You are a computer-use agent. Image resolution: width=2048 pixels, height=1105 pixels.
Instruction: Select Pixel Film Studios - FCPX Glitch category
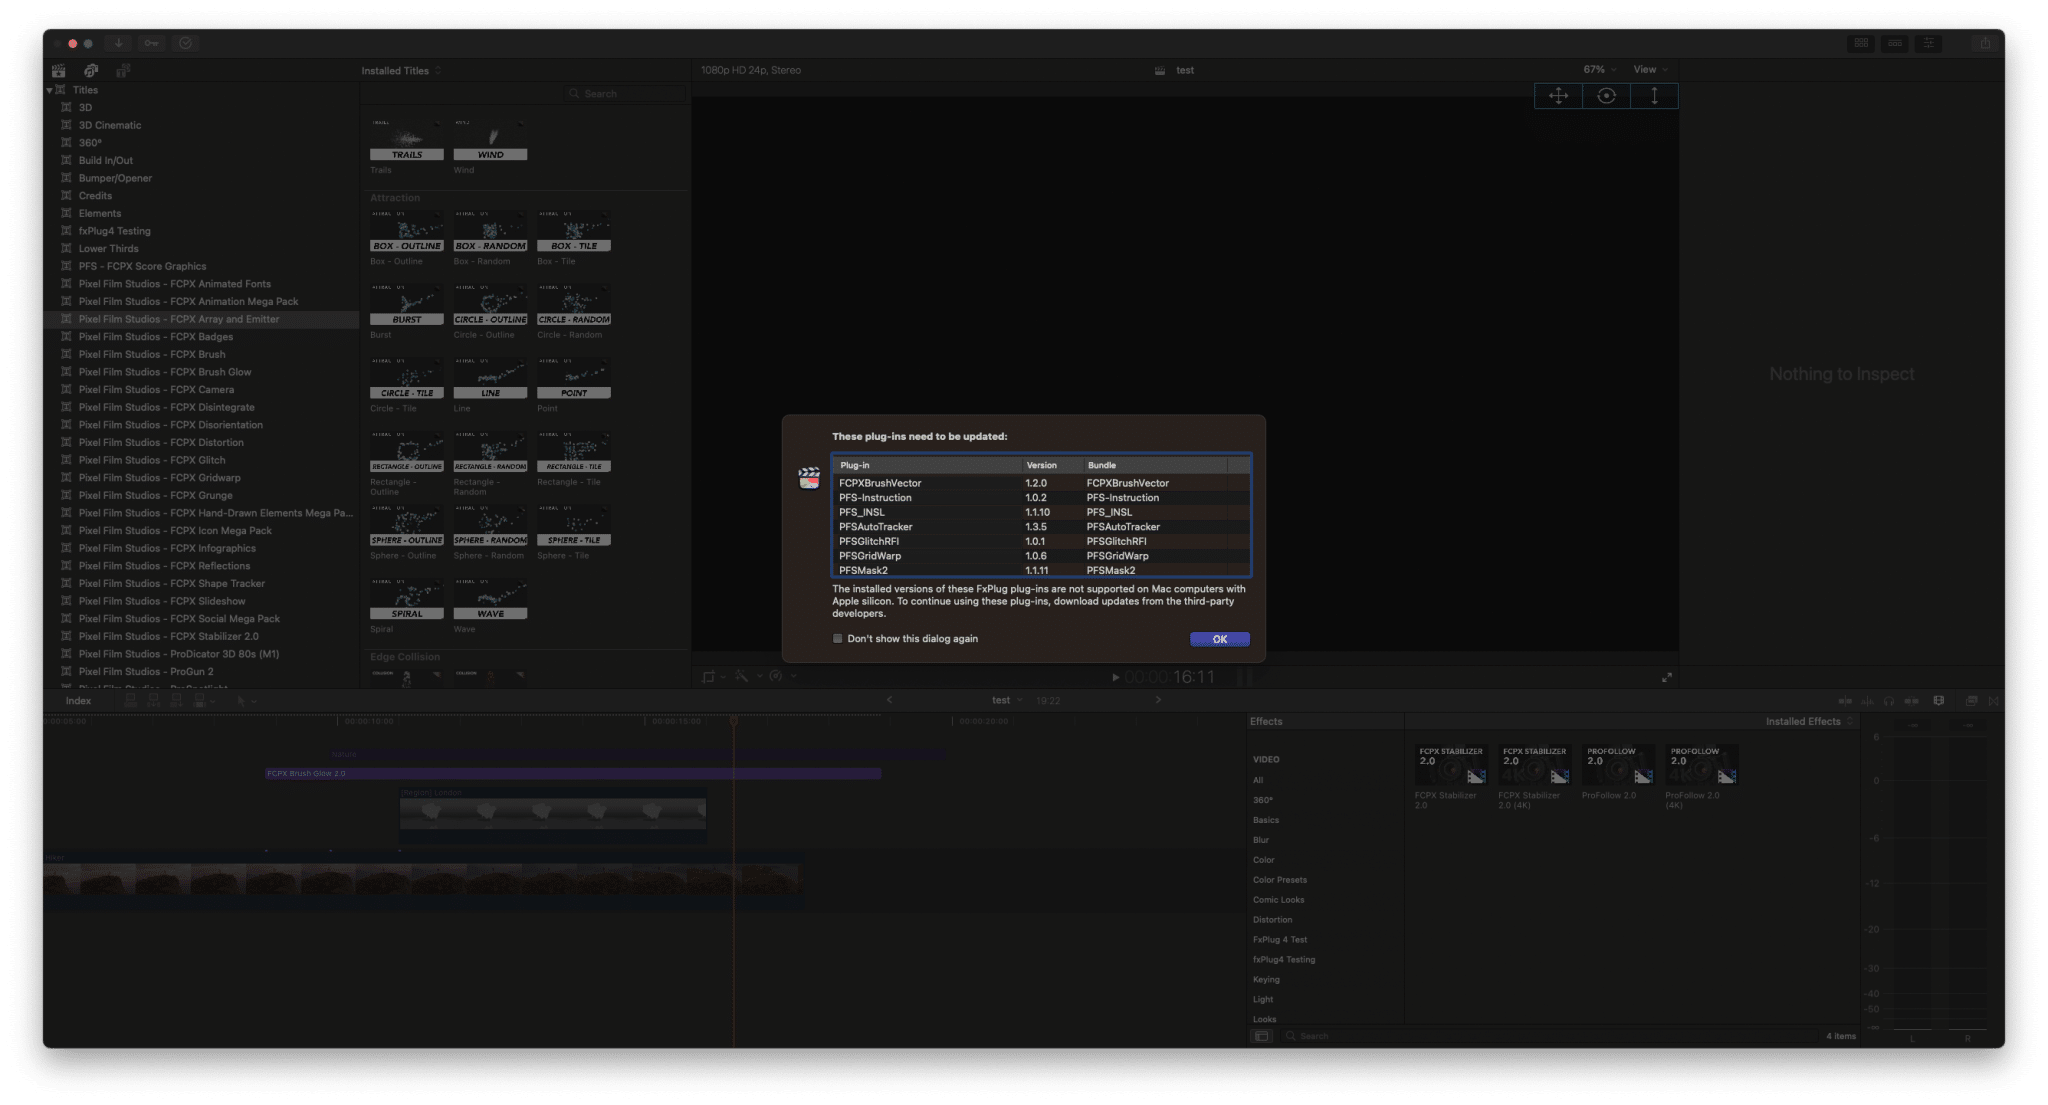(152, 460)
